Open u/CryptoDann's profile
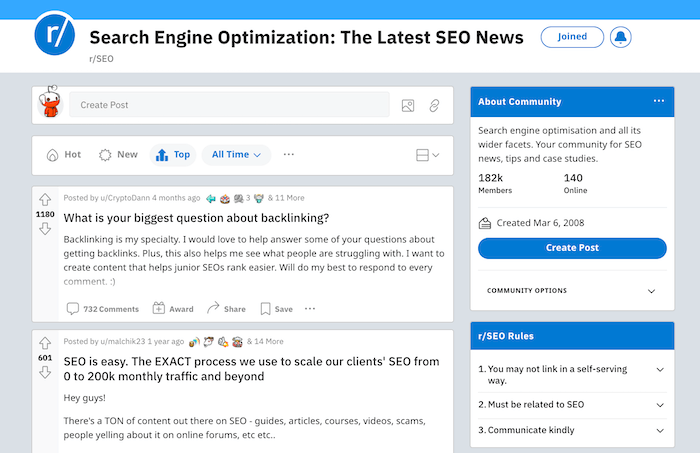This screenshot has height=453, width=700. pos(125,198)
